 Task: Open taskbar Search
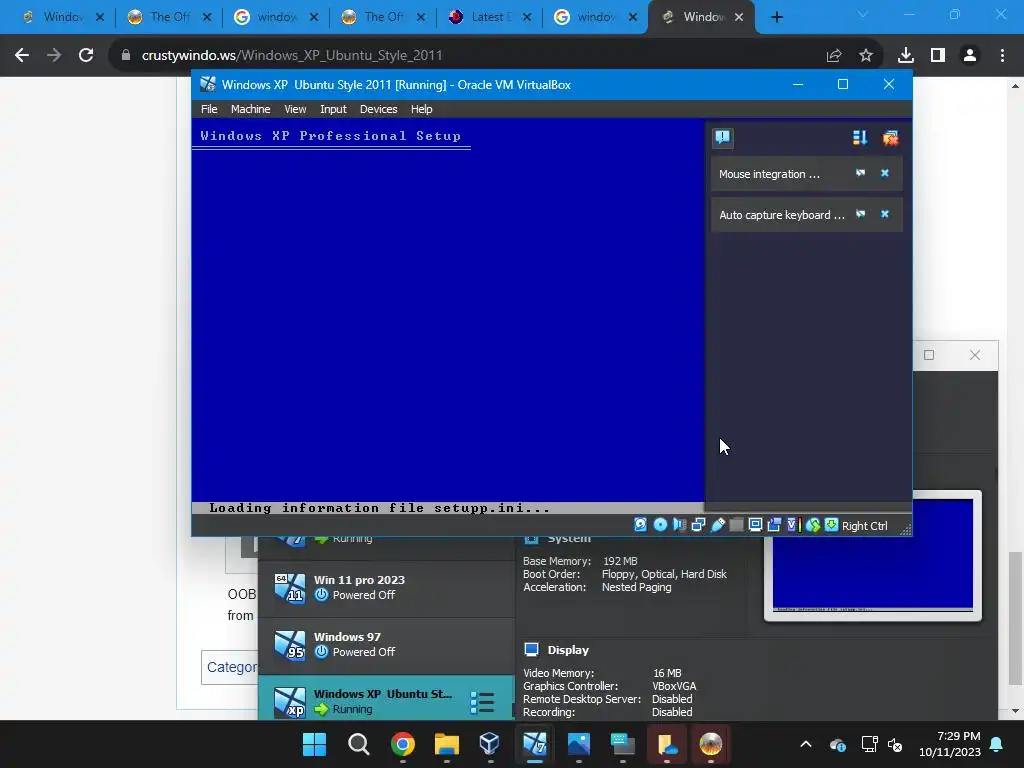(x=359, y=744)
